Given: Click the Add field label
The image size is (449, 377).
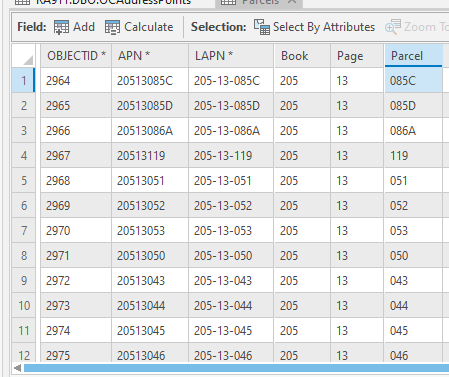Looking at the screenshot, I should tap(84, 27).
